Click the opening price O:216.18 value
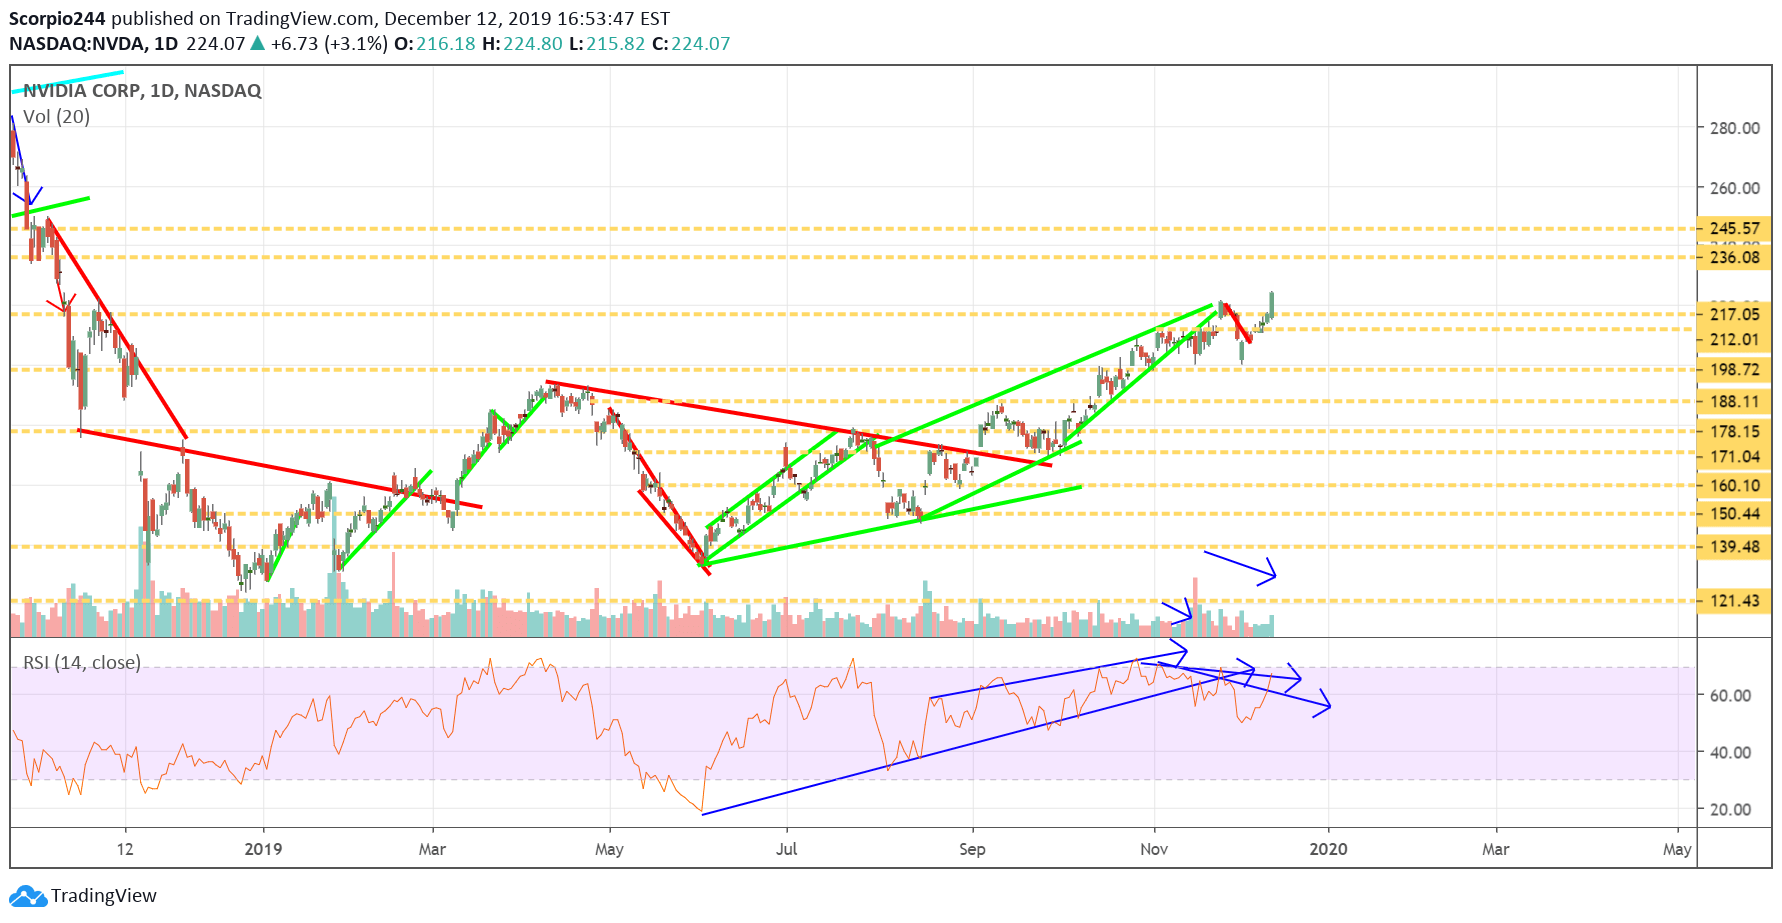 [x=435, y=44]
